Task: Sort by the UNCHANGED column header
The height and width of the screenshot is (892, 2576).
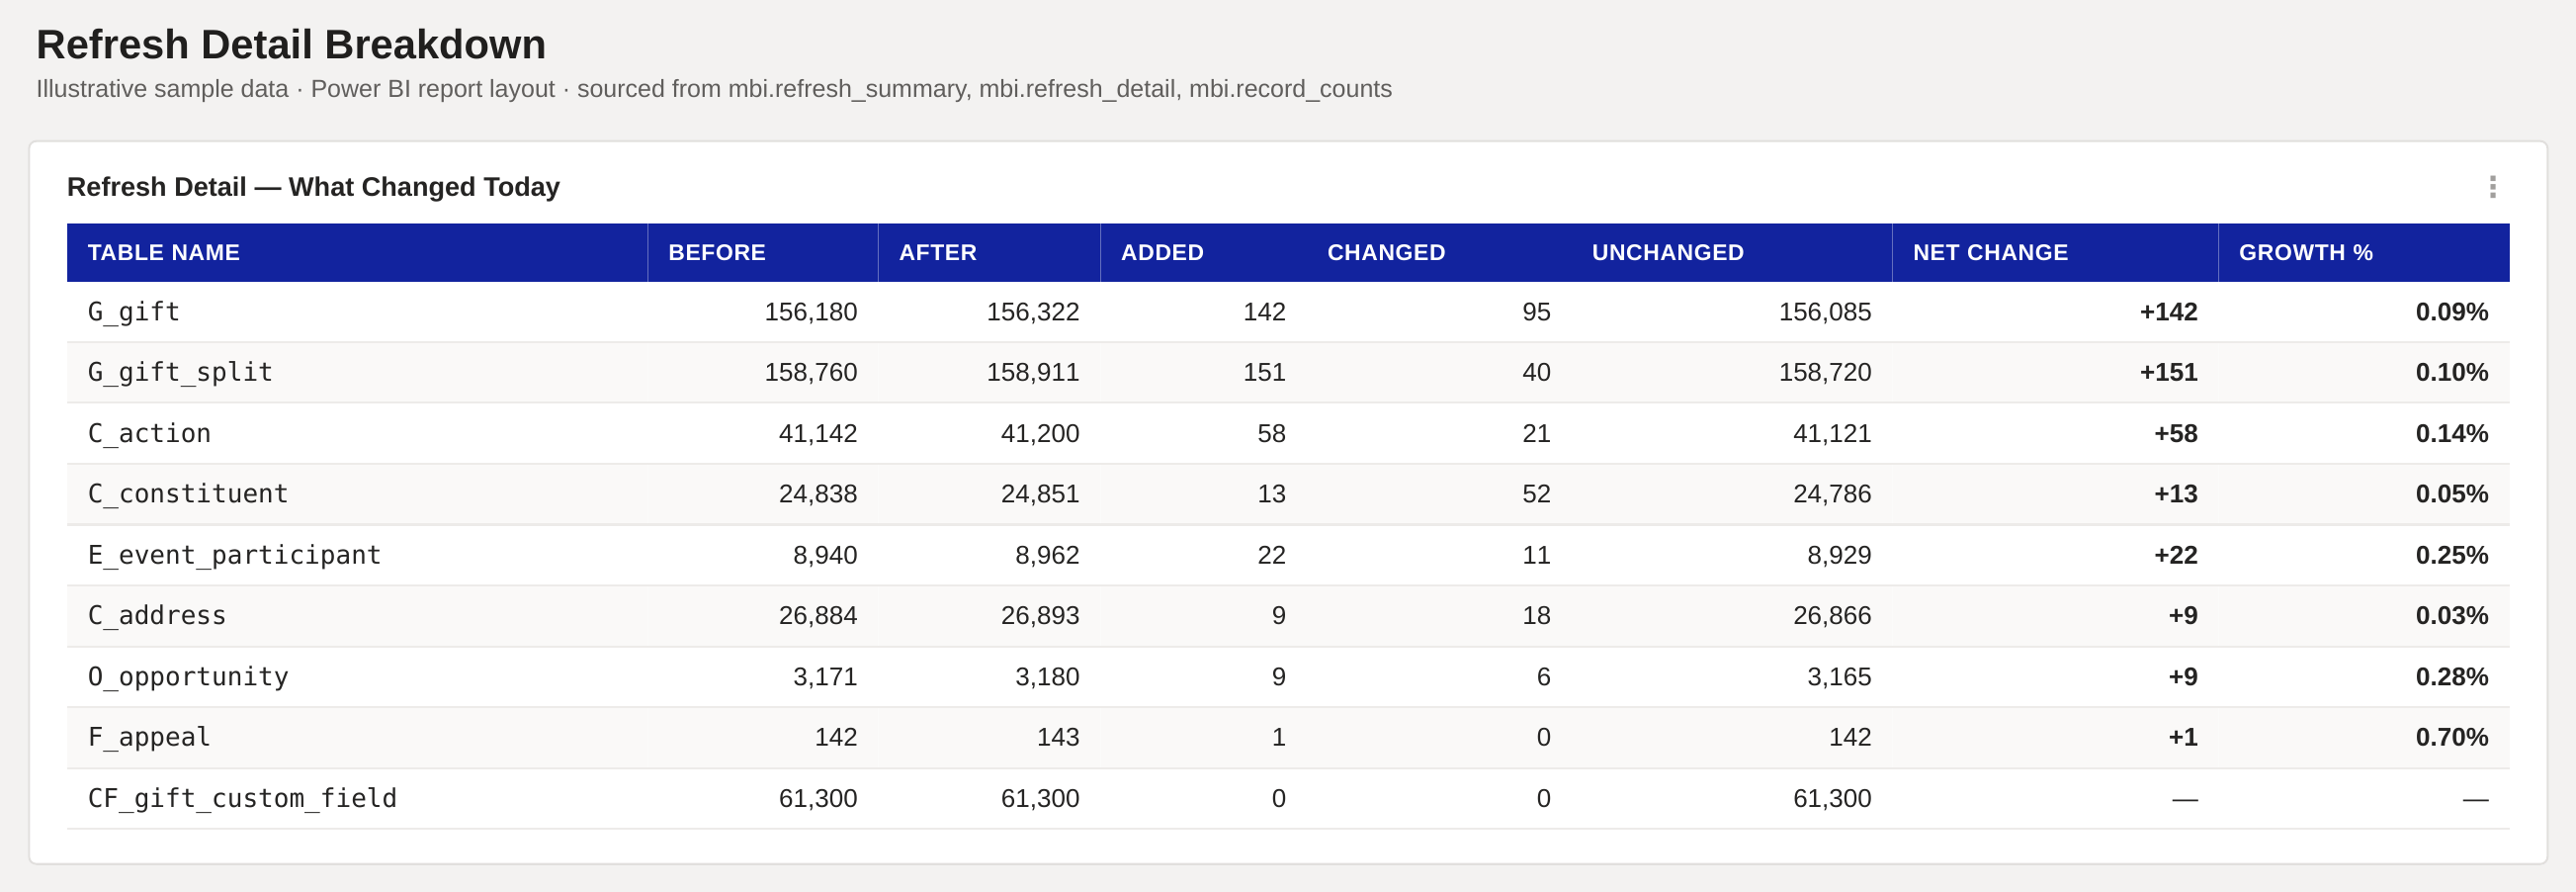Action: (x=1732, y=252)
